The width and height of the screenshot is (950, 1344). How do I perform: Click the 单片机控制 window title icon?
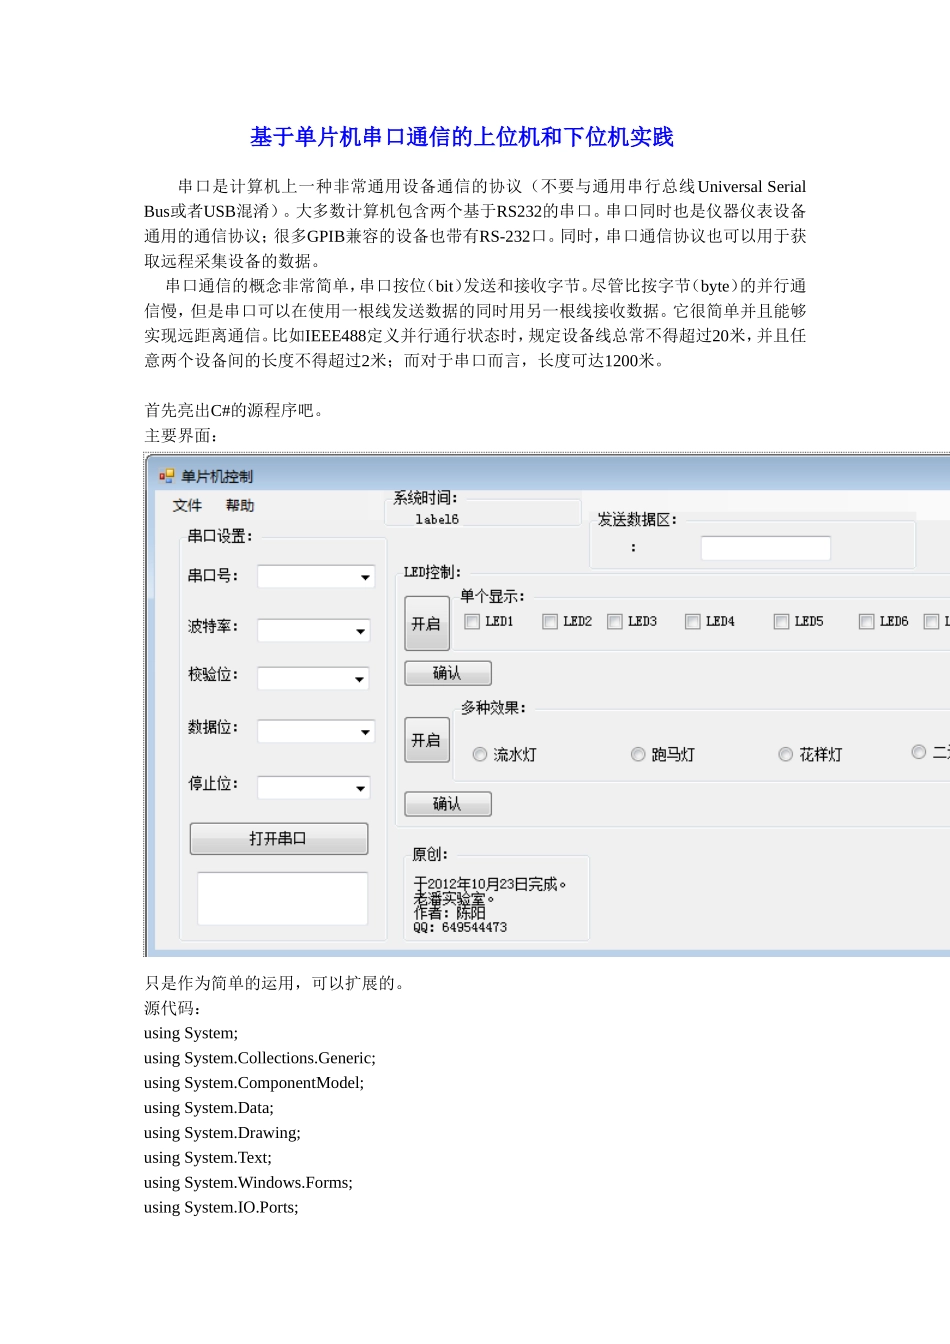tap(167, 476)
